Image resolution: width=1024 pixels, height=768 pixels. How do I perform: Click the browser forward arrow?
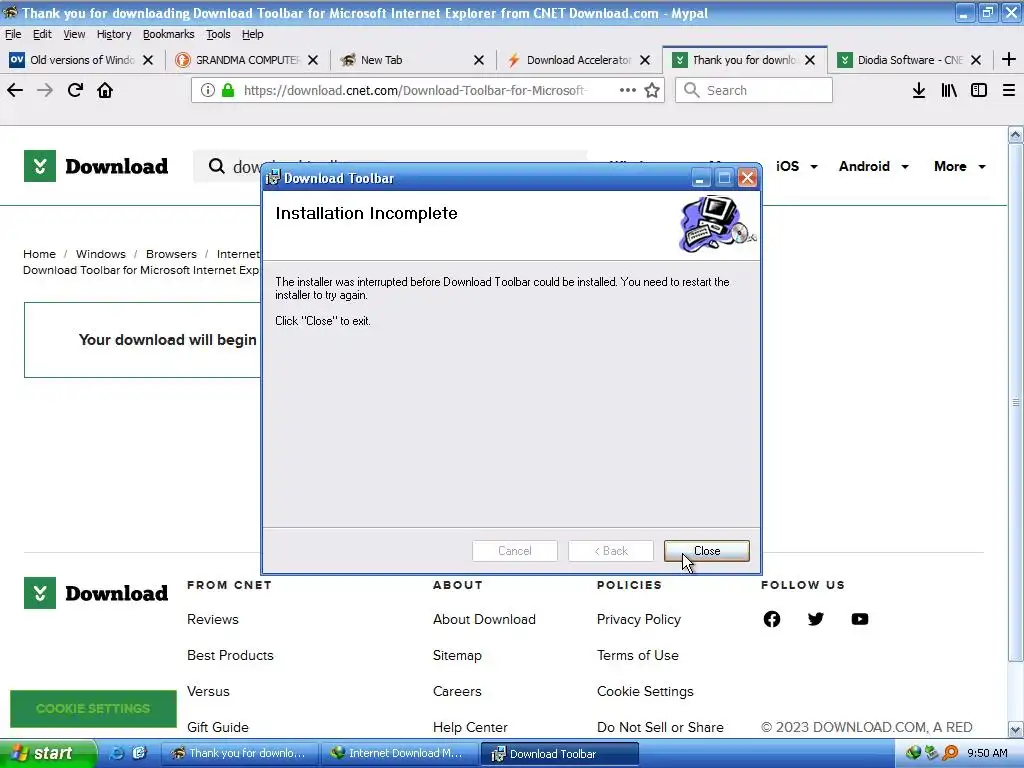tap(45, 90)
